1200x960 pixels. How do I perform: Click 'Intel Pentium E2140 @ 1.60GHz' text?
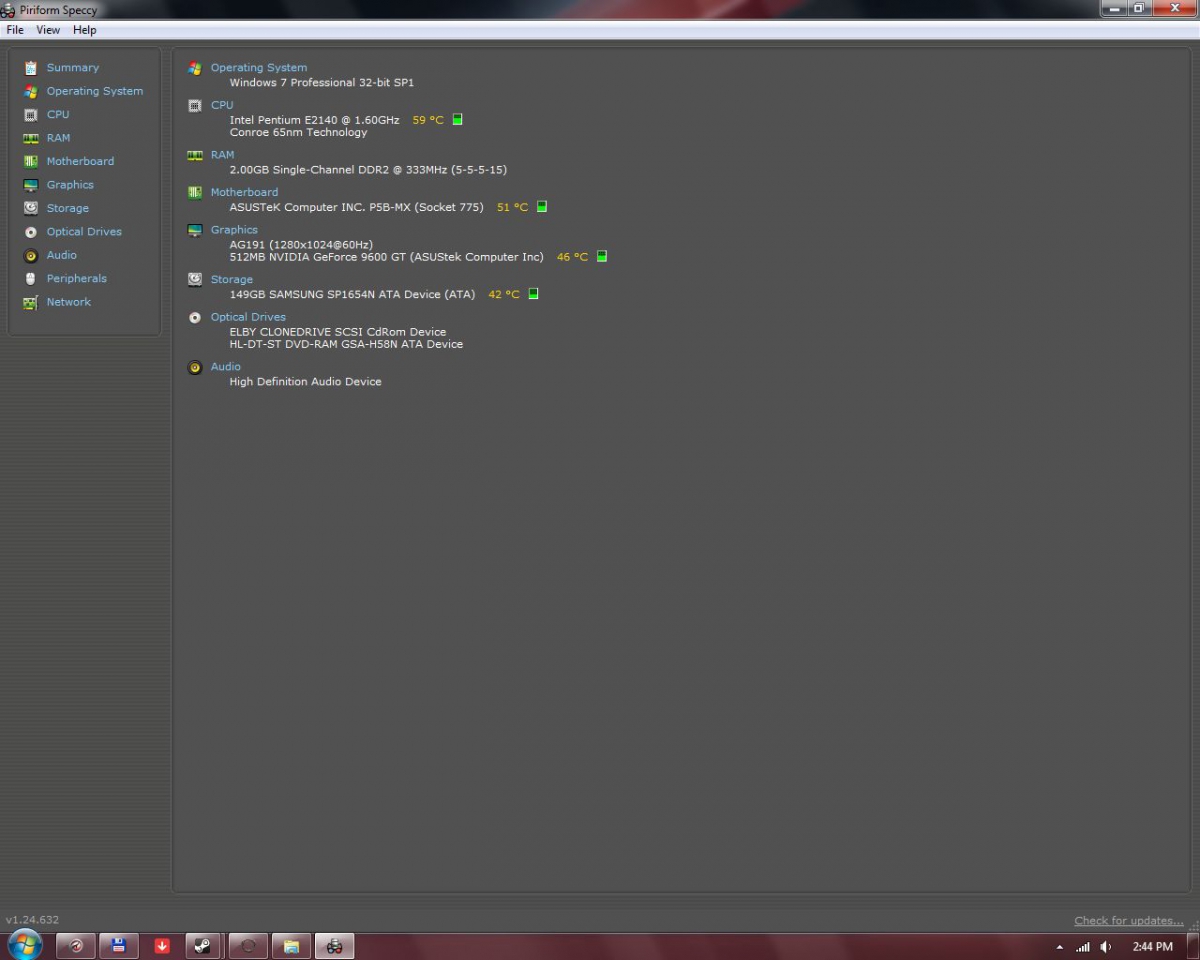(x=314, y=120)
